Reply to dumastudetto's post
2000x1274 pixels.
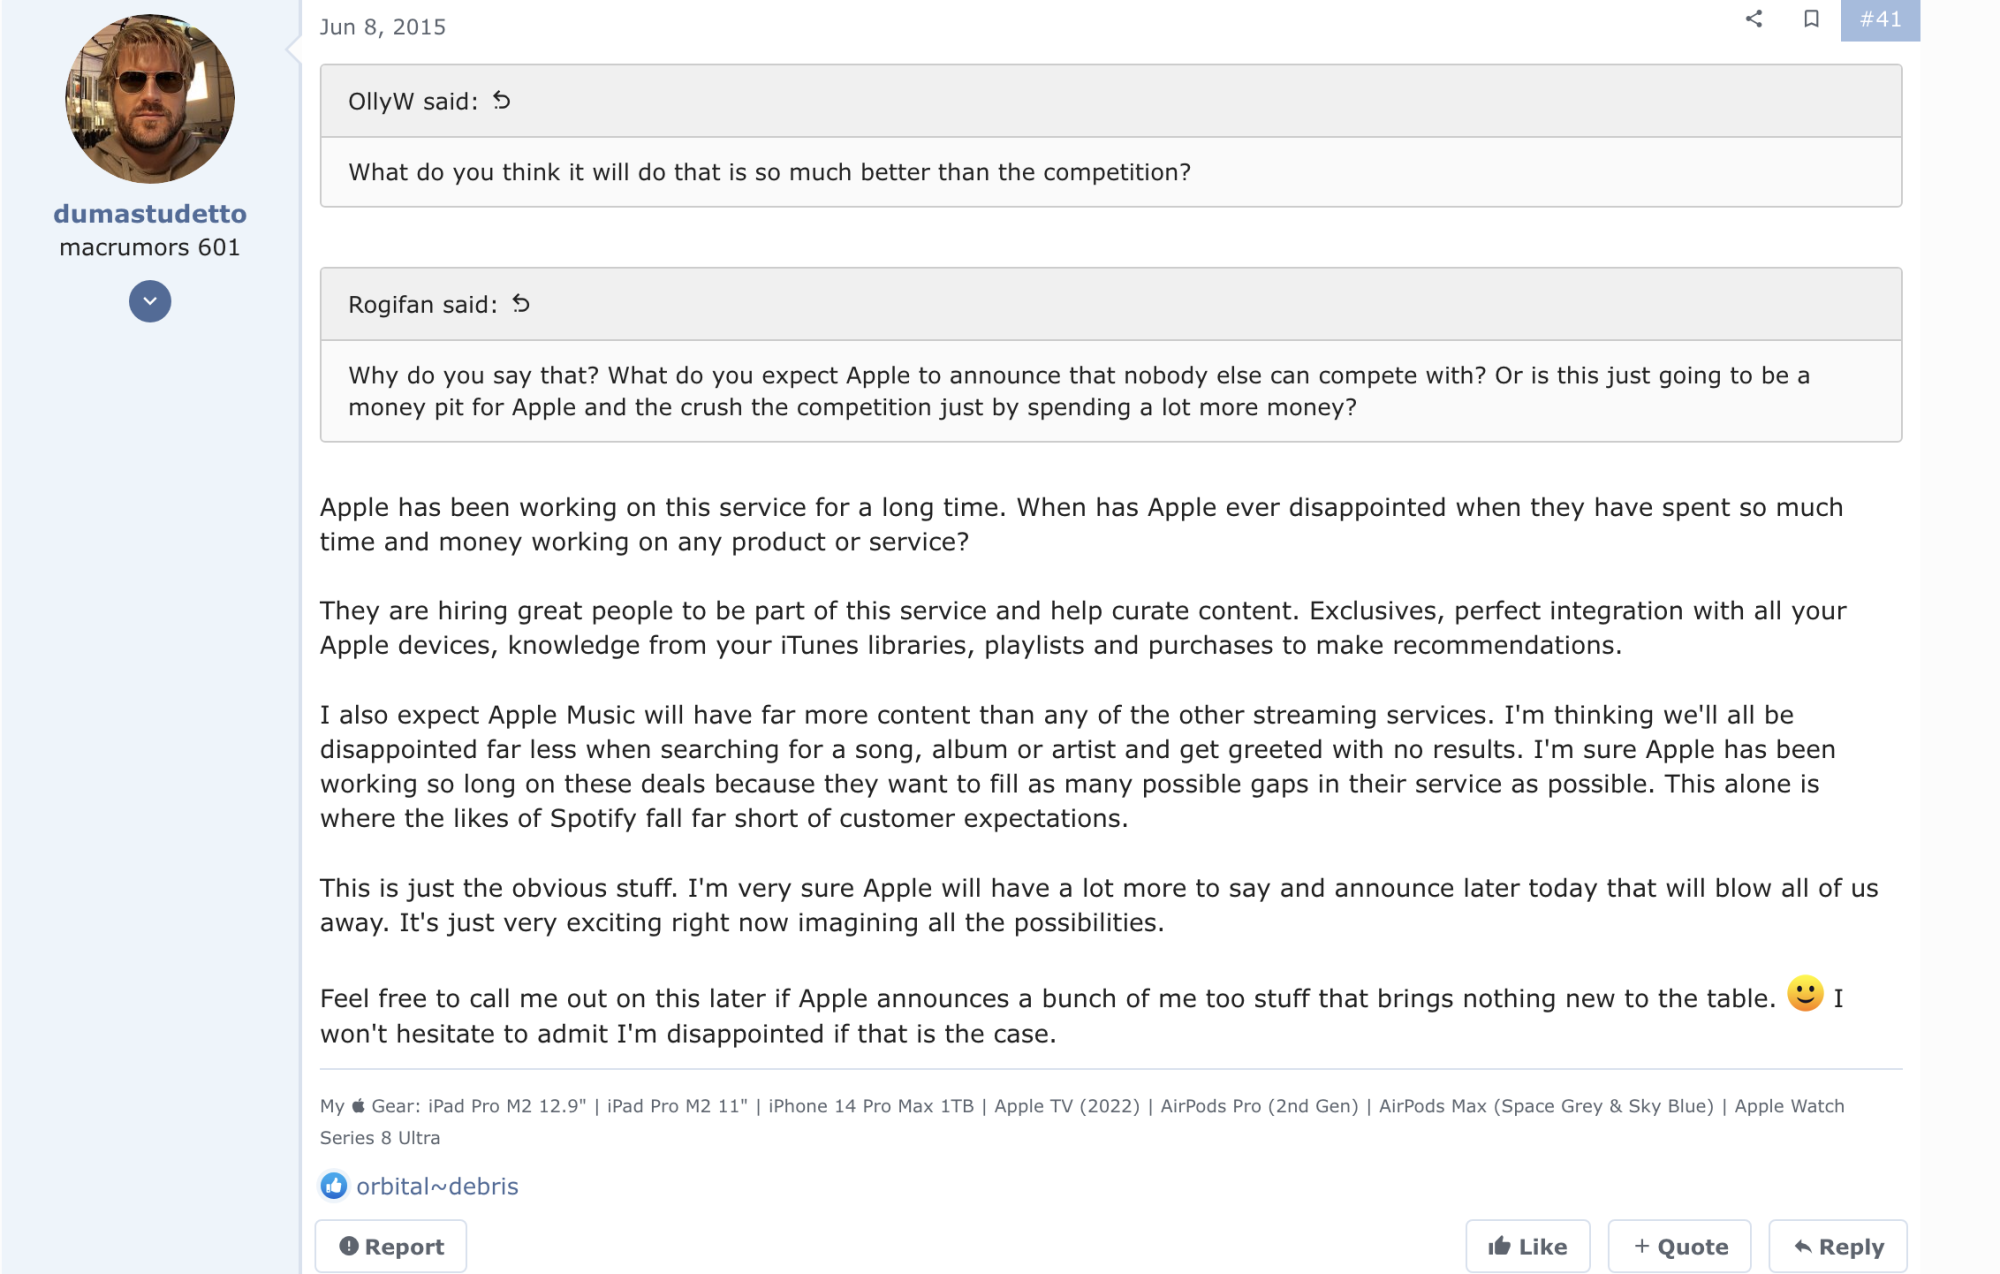(1838, 1246)
